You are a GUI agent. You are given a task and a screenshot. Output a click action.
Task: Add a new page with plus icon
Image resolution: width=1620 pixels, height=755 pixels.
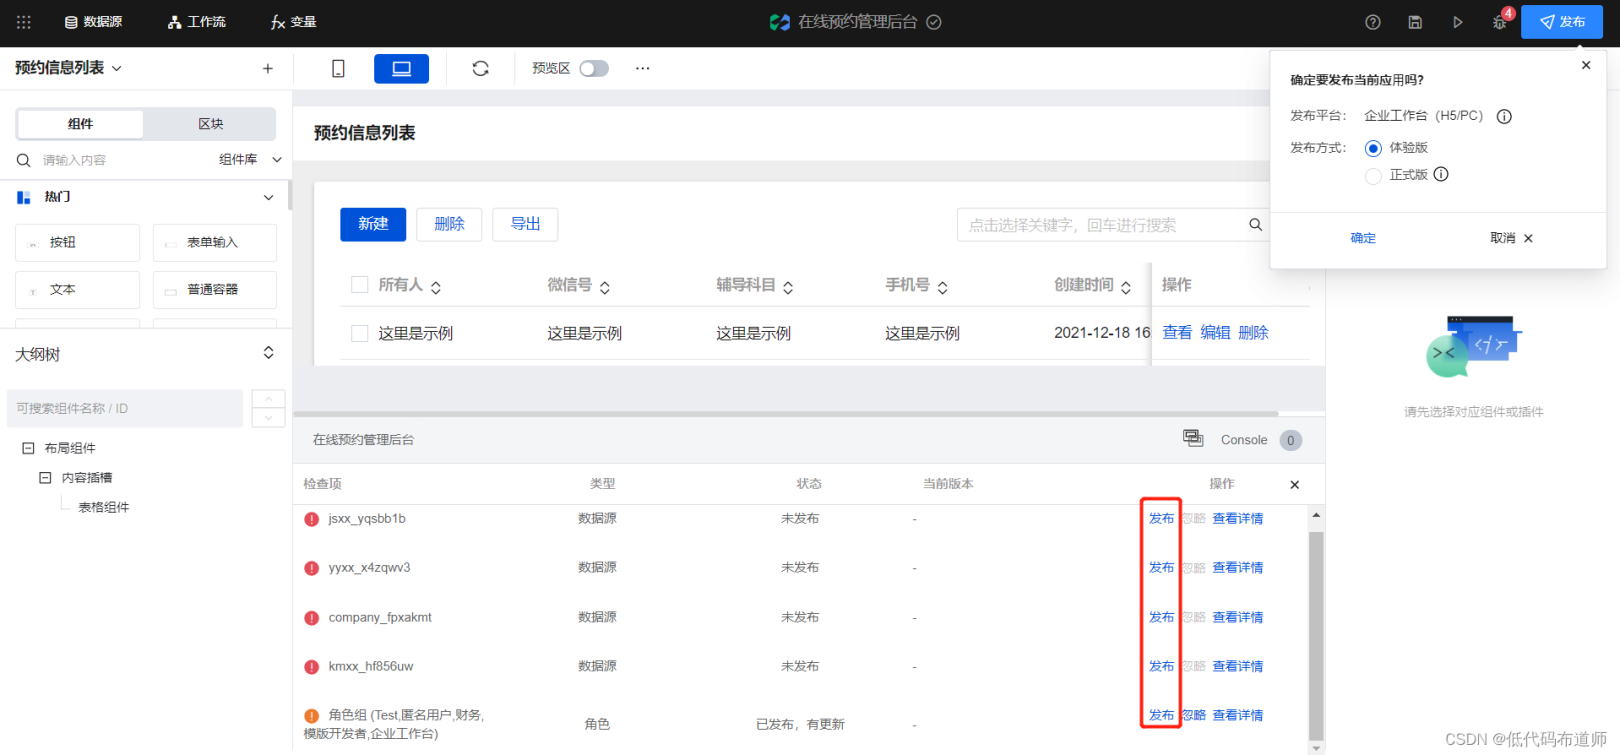pos(268,68)
